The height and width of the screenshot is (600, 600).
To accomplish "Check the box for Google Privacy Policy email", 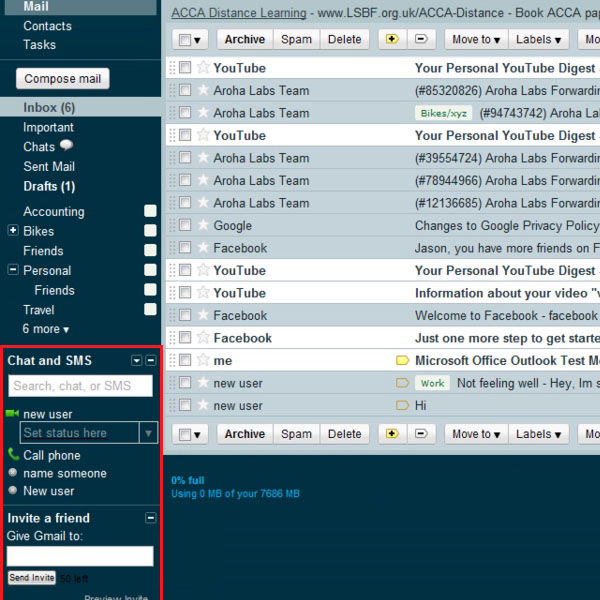I will [x=185, y=225].
